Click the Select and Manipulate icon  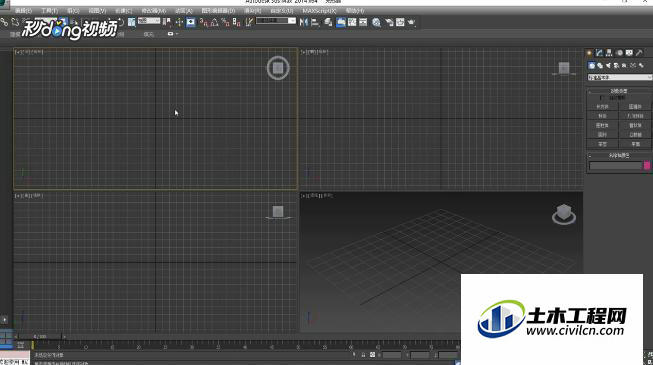point(179,22)
